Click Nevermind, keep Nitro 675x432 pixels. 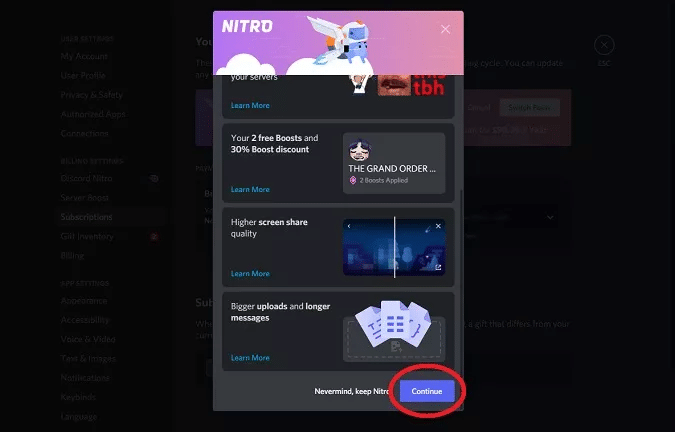[x=352, y=391]
